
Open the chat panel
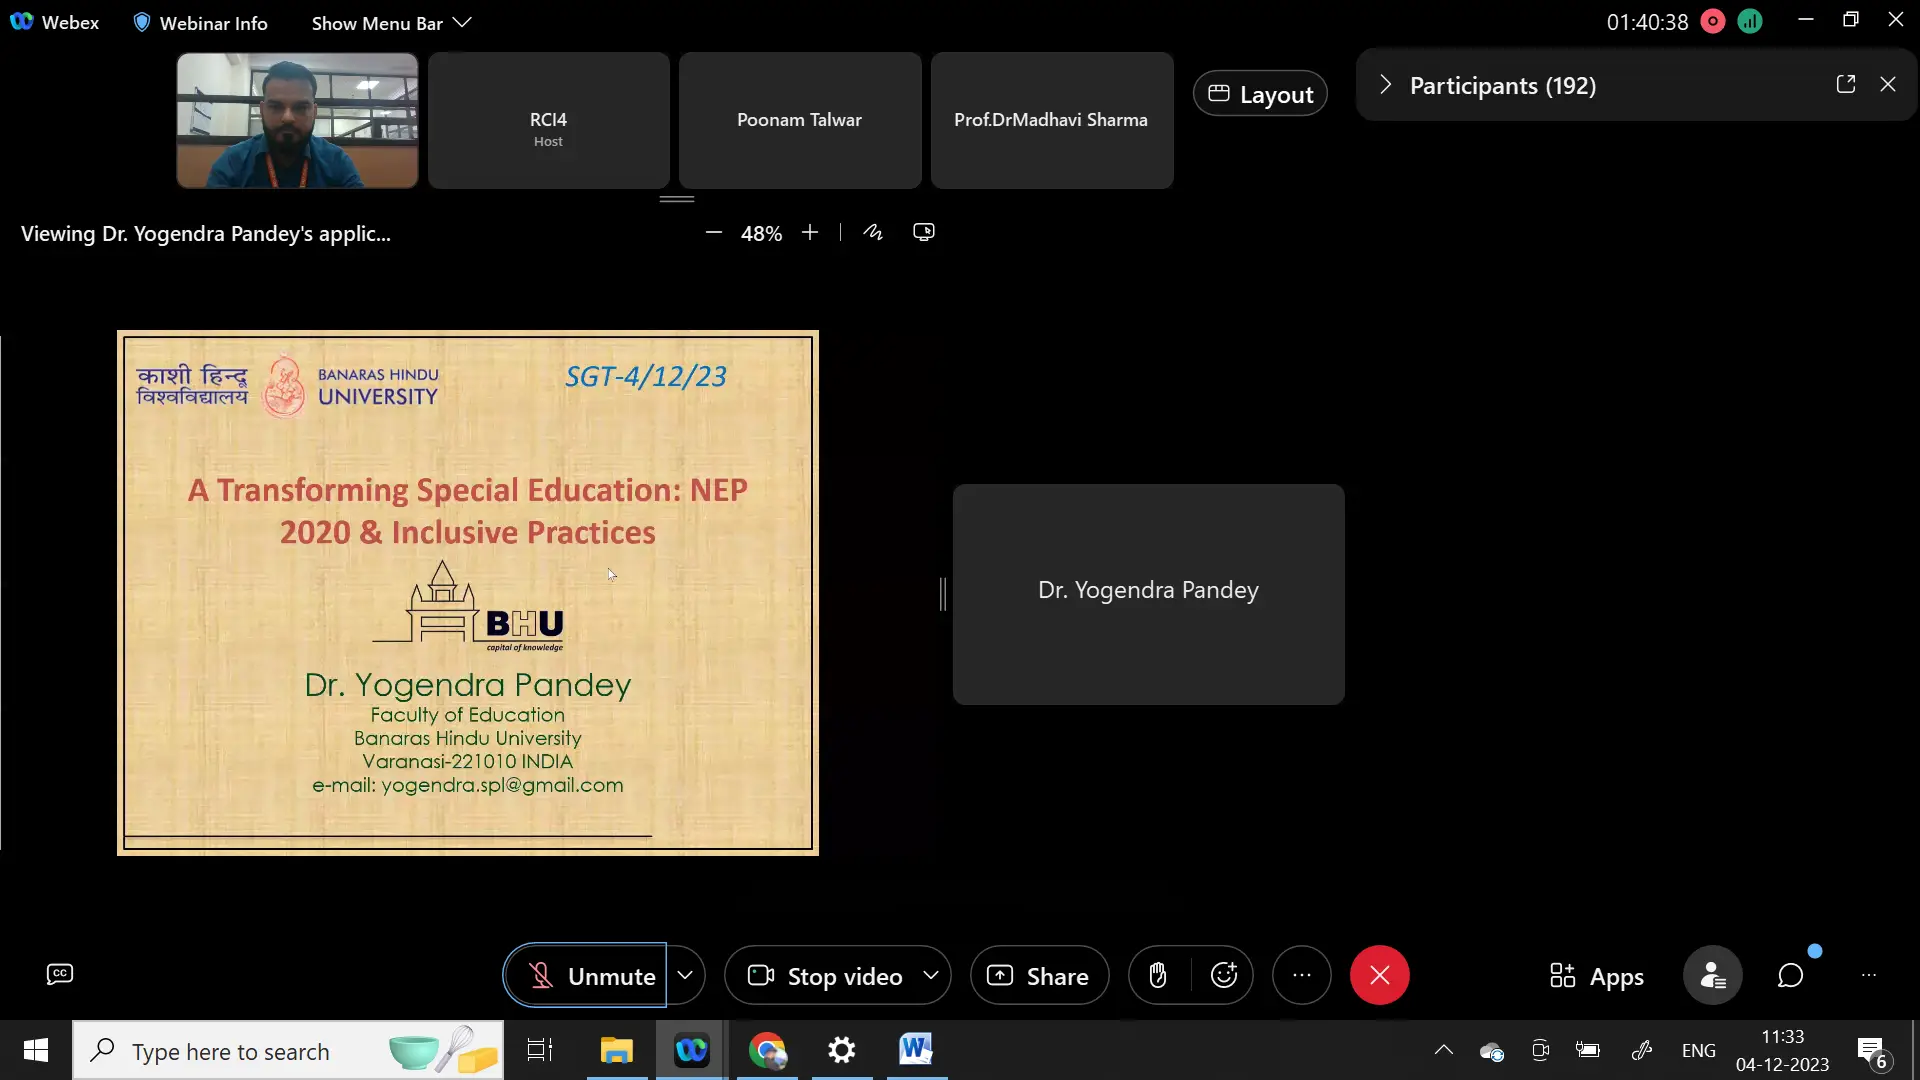pos(1790,975)
